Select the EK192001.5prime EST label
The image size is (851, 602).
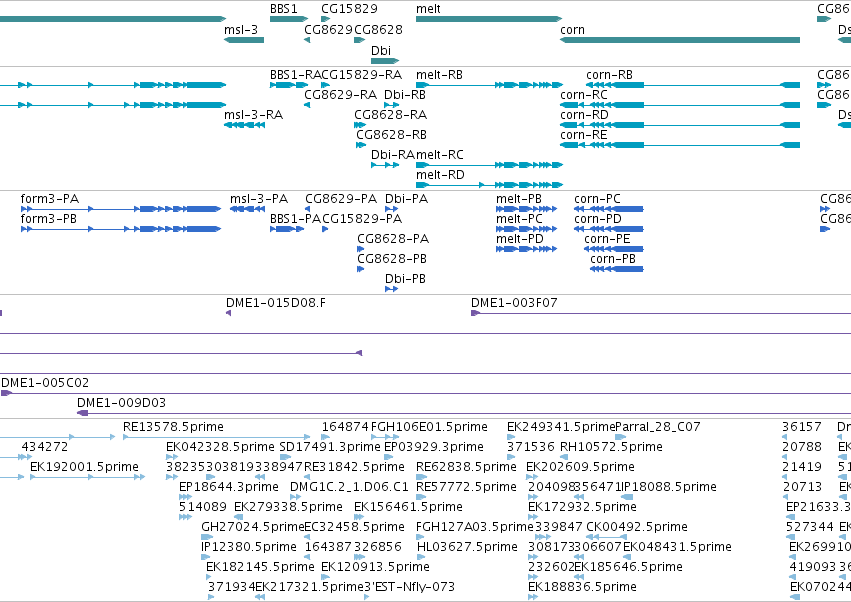point(84,467)
